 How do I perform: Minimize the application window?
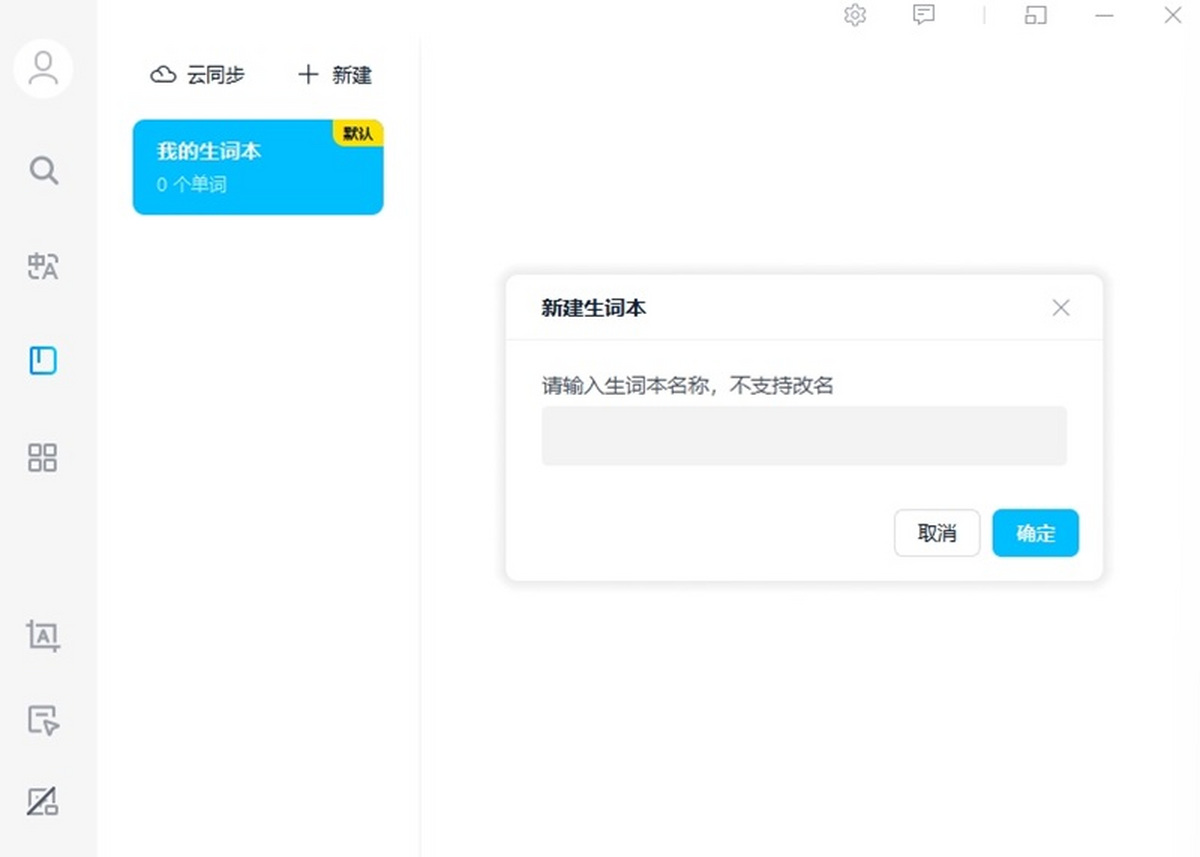(x=1104, y=15)
